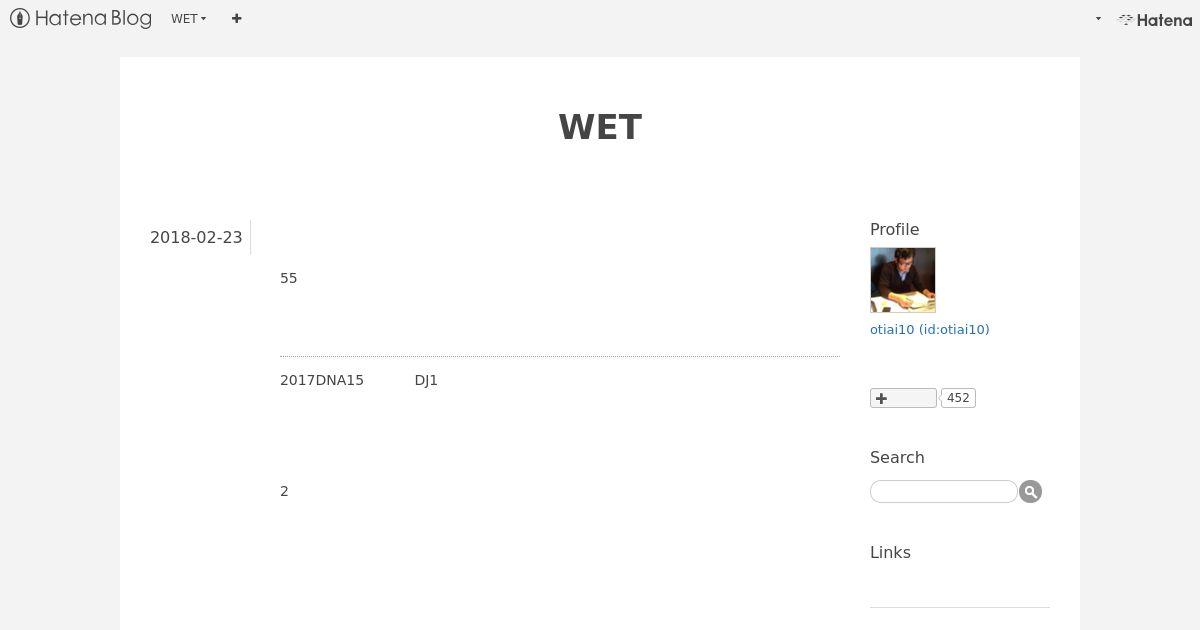This screenshot has height=630, width=1200.
Task: Check the 452 subscriber count badge
Action: click(958, 398)
